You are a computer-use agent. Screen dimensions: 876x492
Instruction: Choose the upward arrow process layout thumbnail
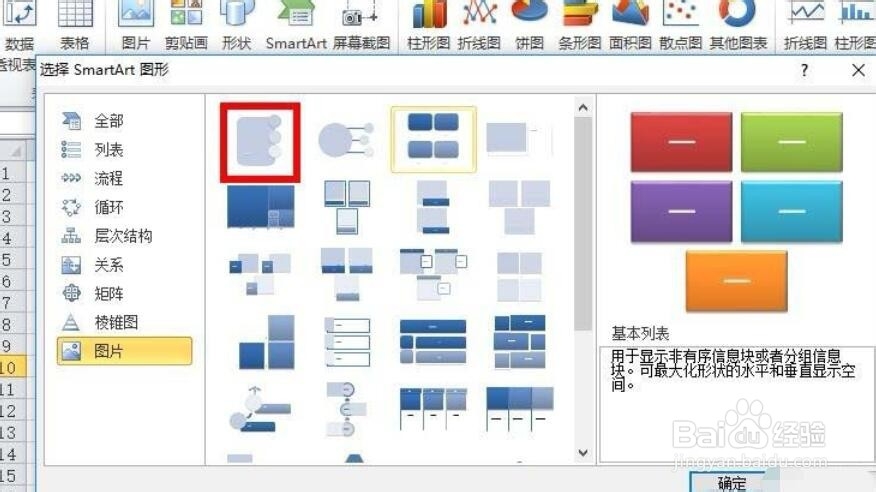click(259, 409)
